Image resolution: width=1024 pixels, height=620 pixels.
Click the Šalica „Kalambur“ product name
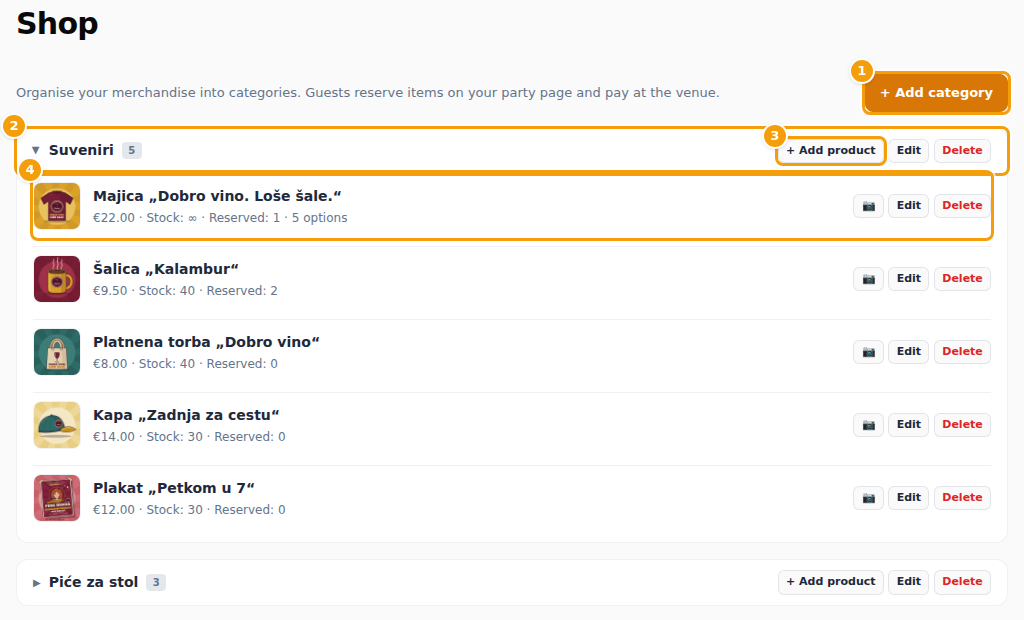[x=166, y=269]
